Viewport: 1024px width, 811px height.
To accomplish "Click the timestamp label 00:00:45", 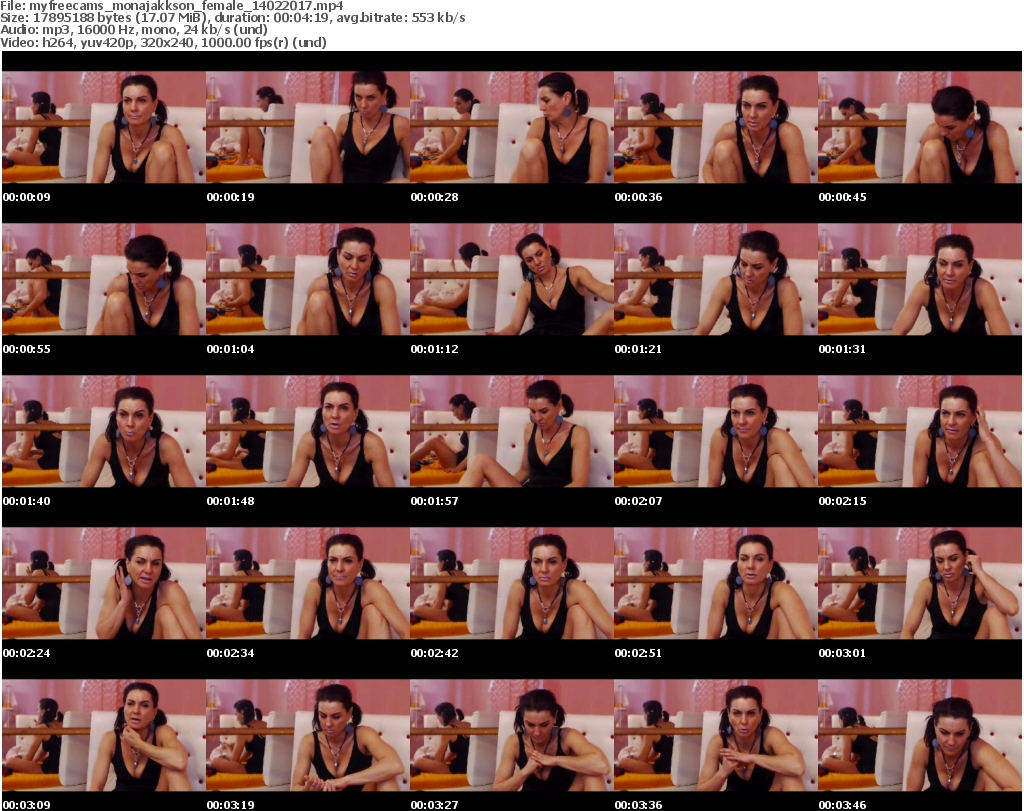I will point(842,197).
